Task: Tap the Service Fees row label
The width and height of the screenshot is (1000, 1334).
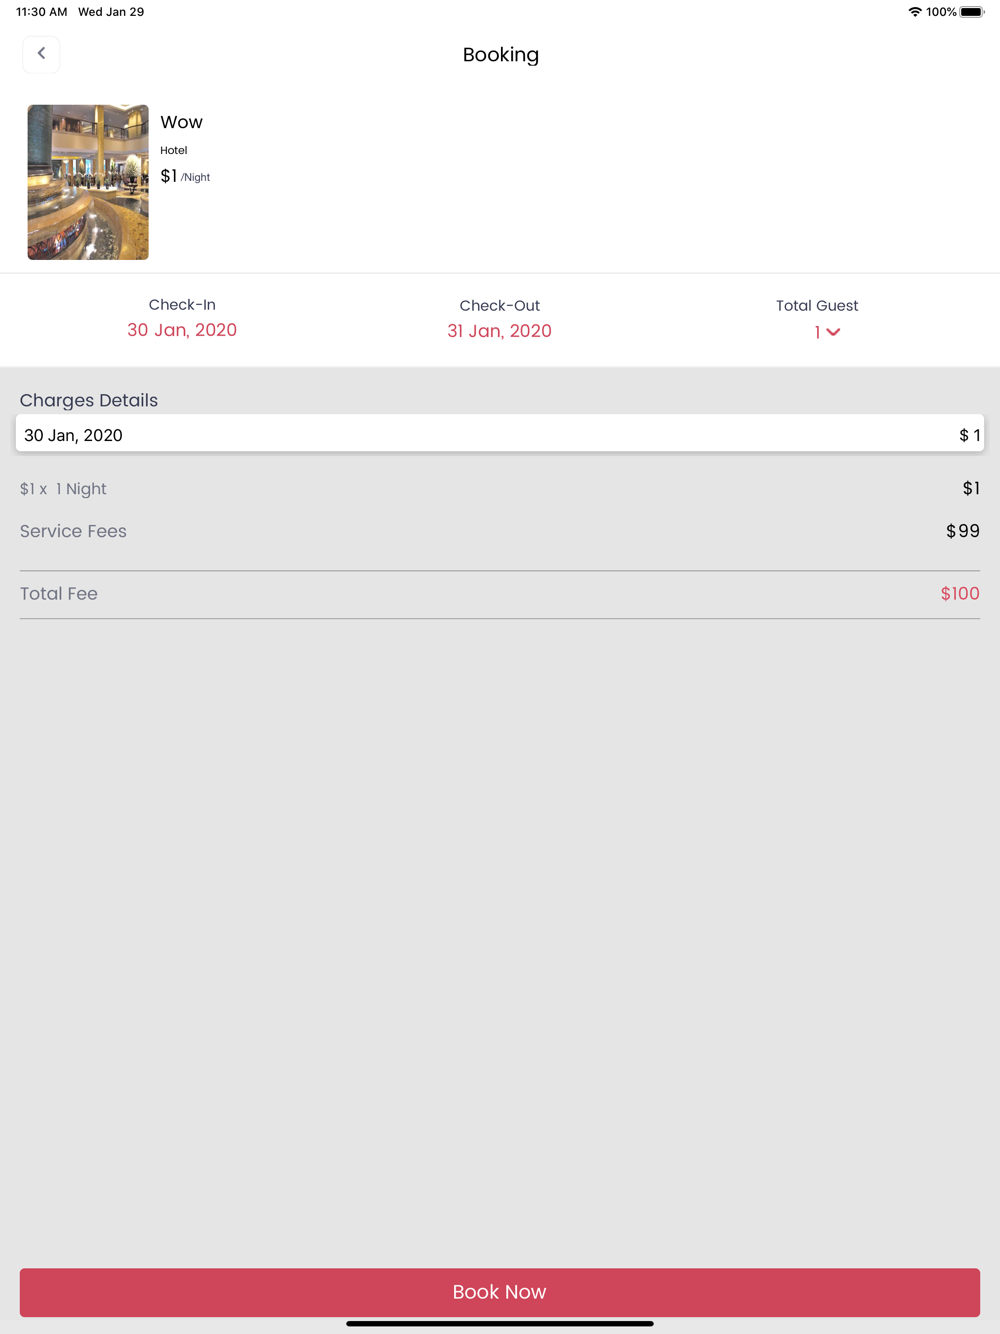Action: pos(73,531)
